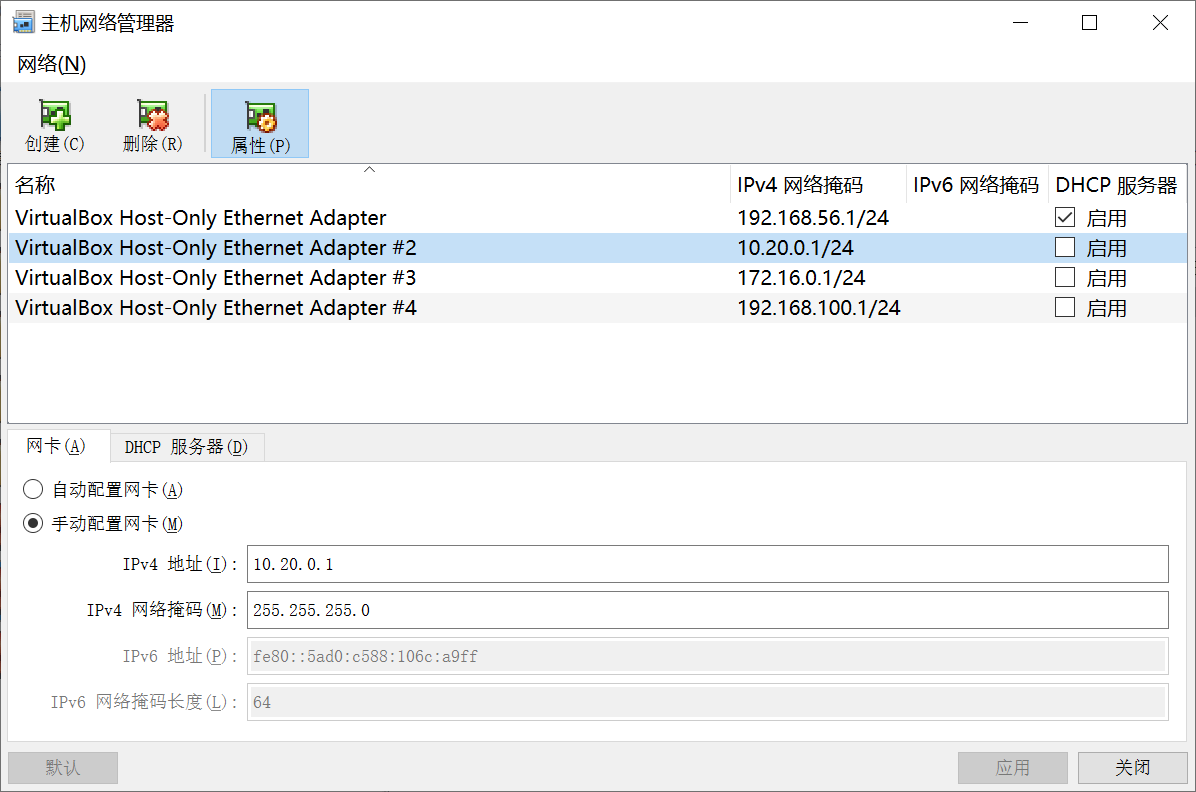Viewport: 1196px width, 792px height.
Task: Select VirtualBox Host-Only Ethernet Adapter #4
Action: [597, 307]
